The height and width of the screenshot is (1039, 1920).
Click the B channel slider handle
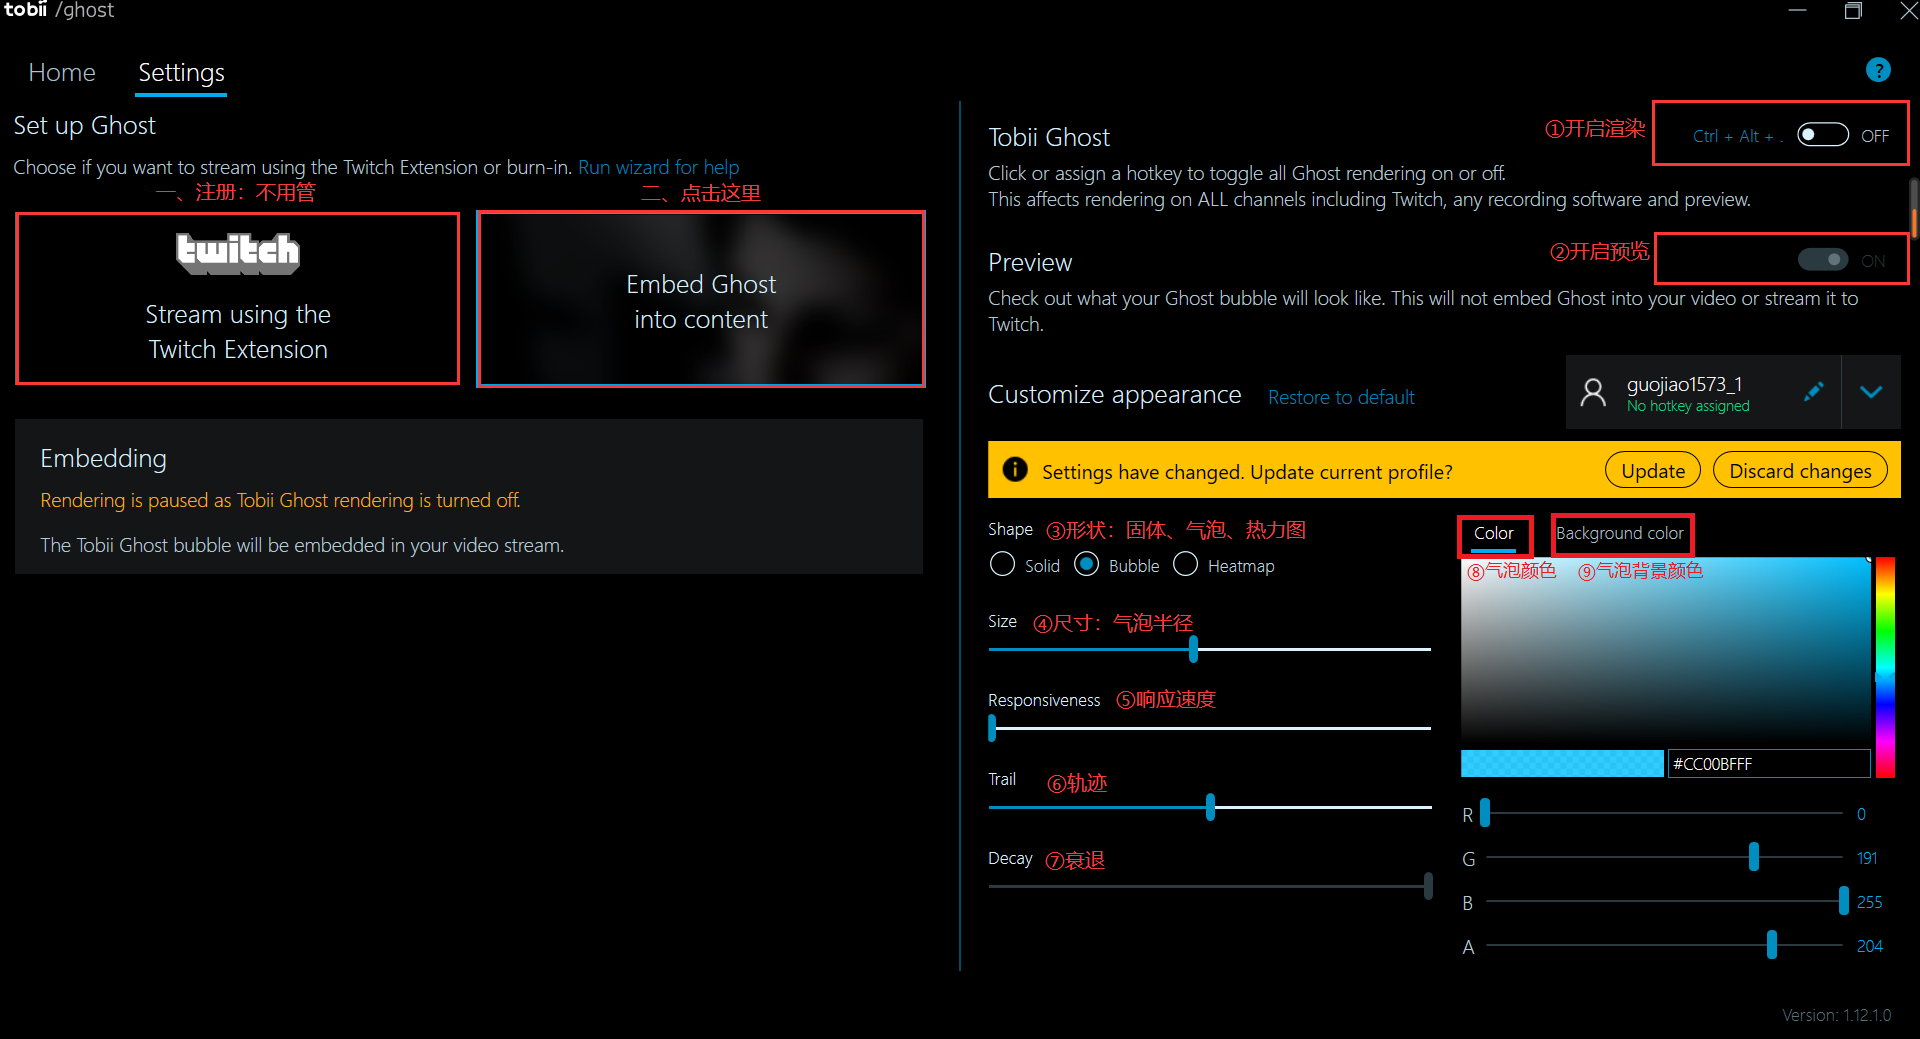[1844, 901]
